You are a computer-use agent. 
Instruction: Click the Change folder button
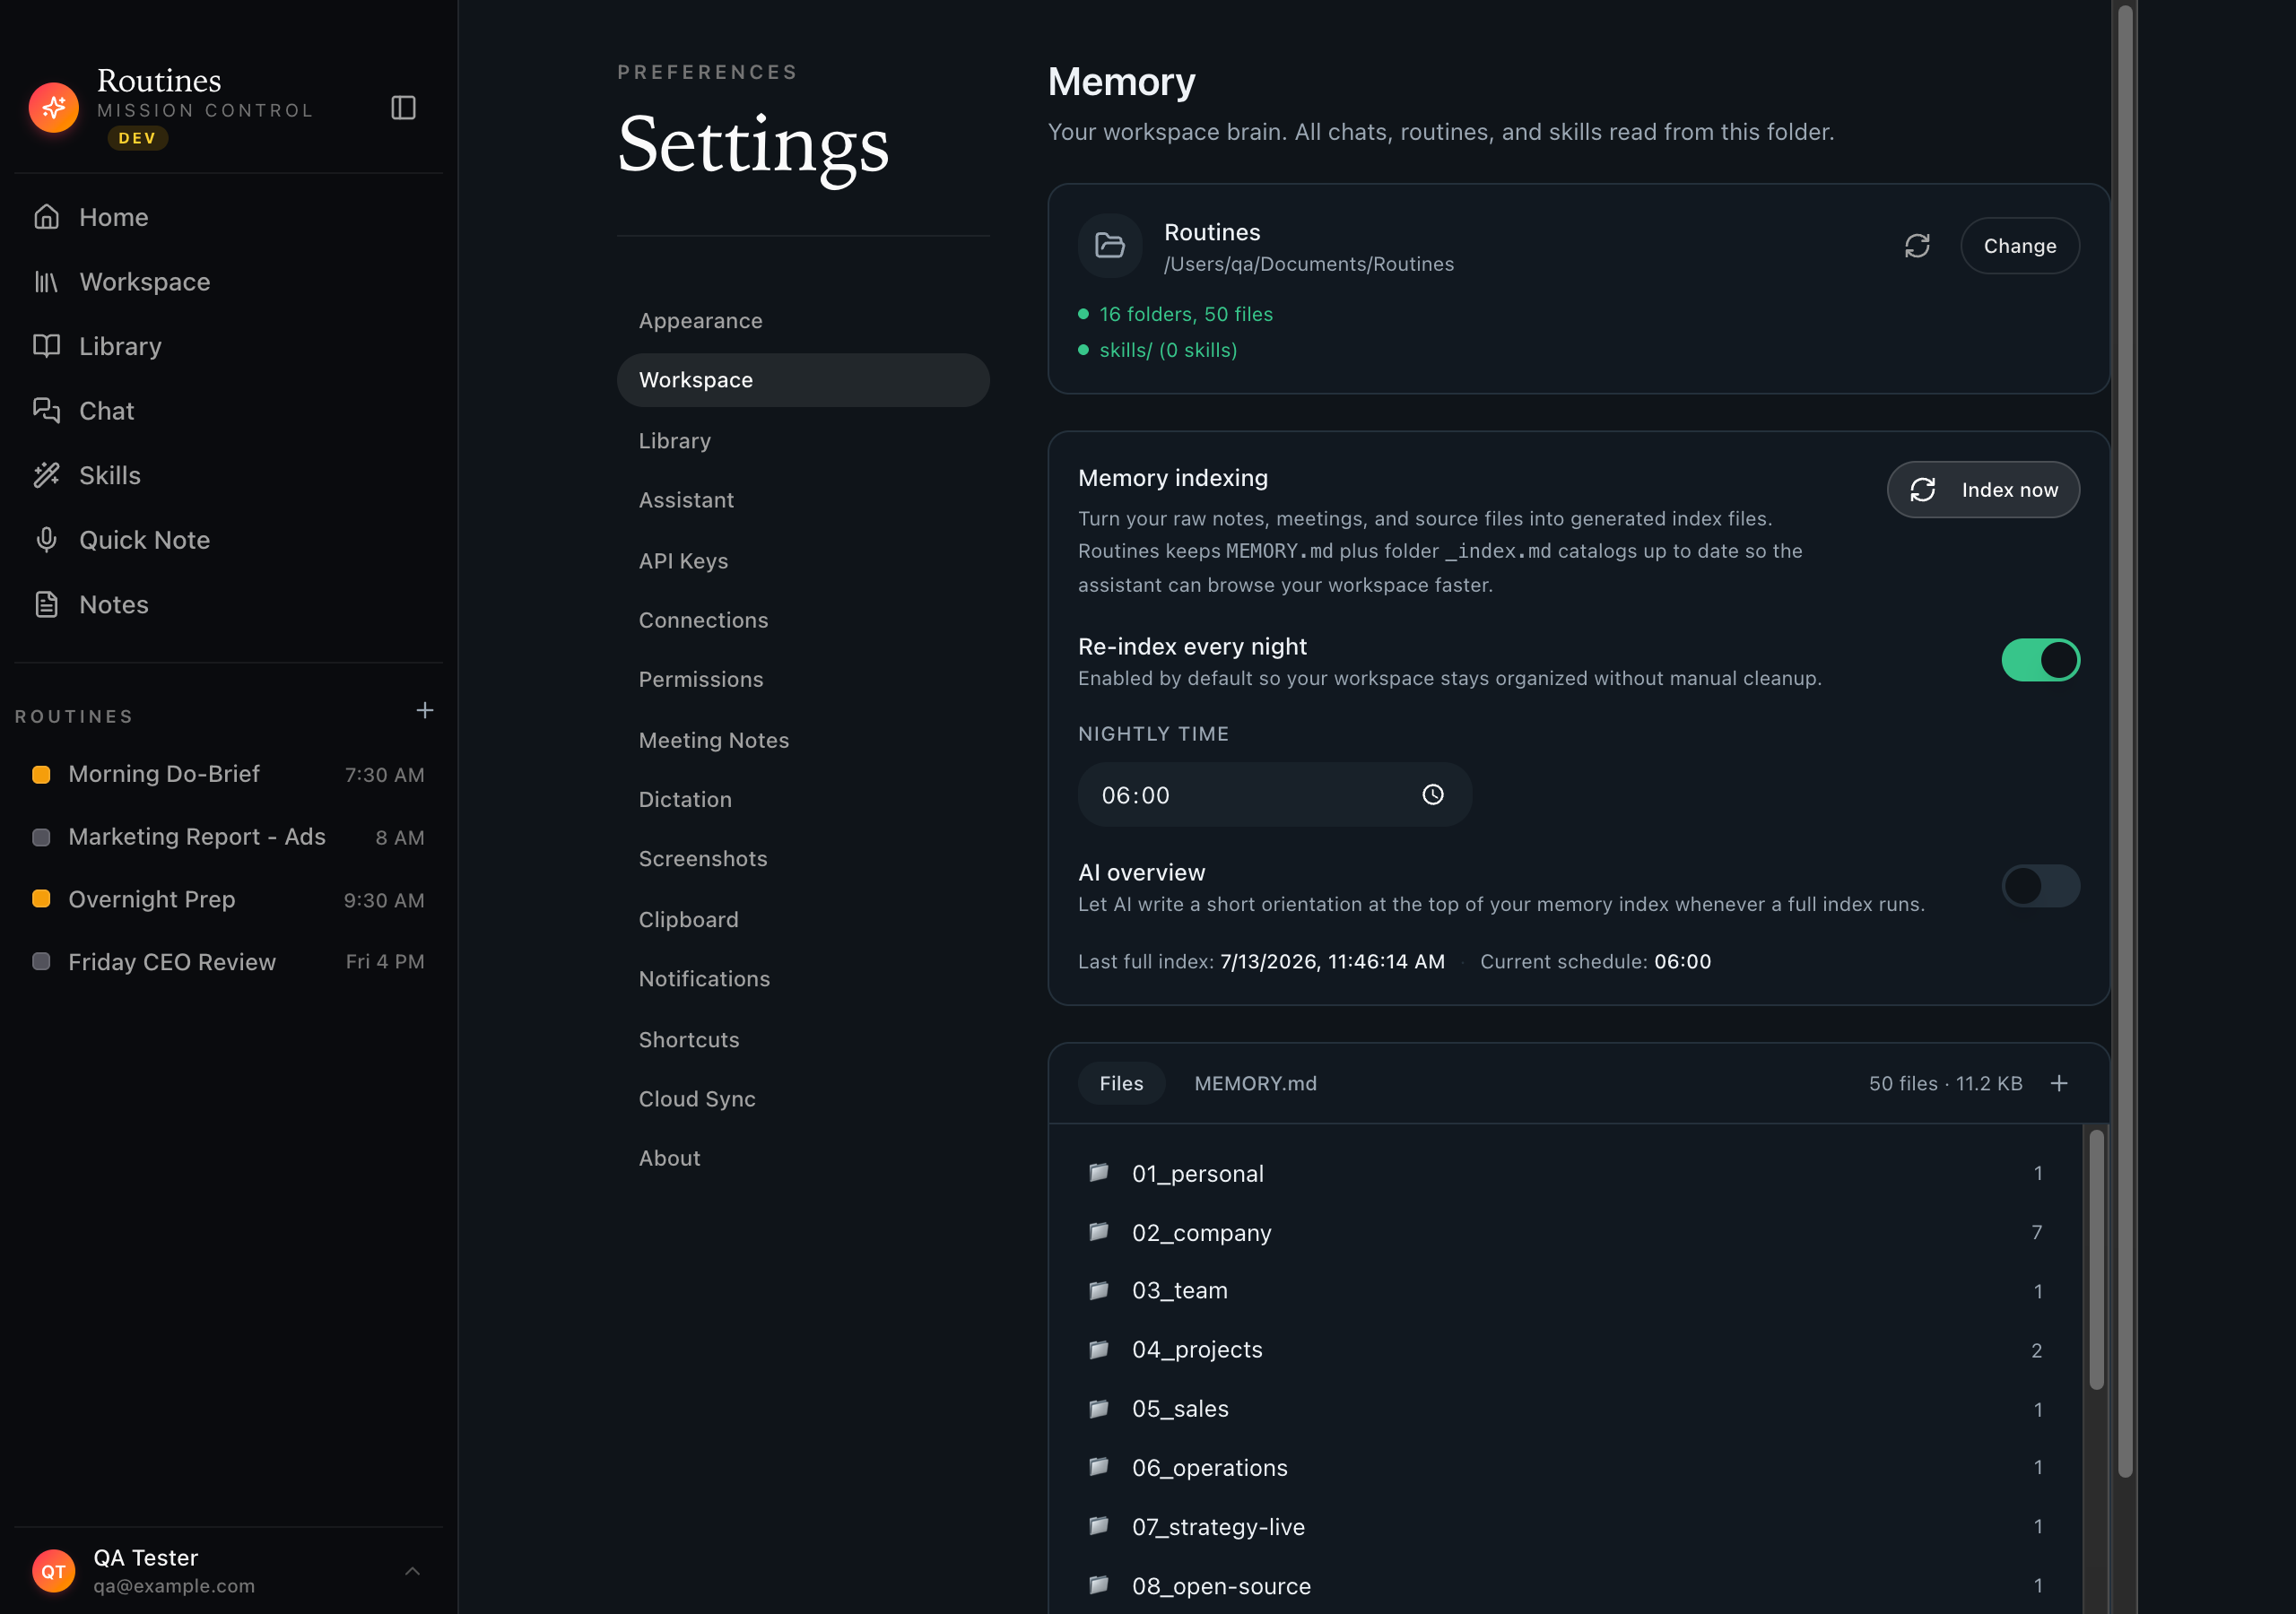(x=2020, y=246)
